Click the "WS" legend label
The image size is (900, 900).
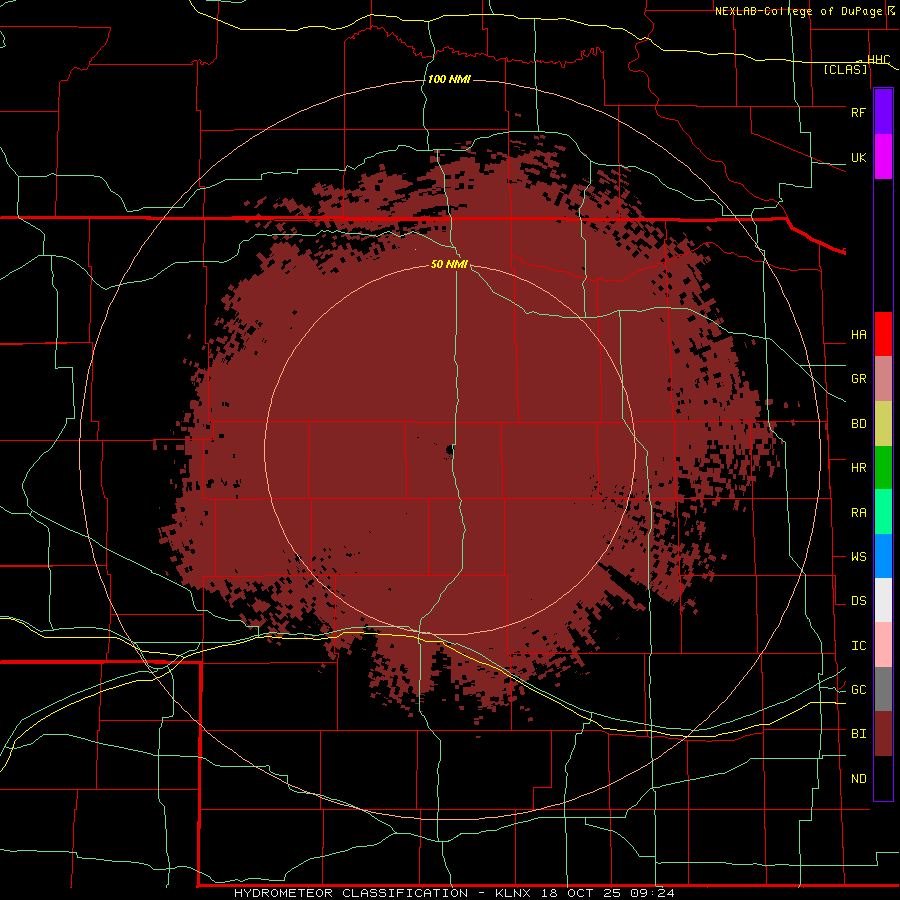858,557
